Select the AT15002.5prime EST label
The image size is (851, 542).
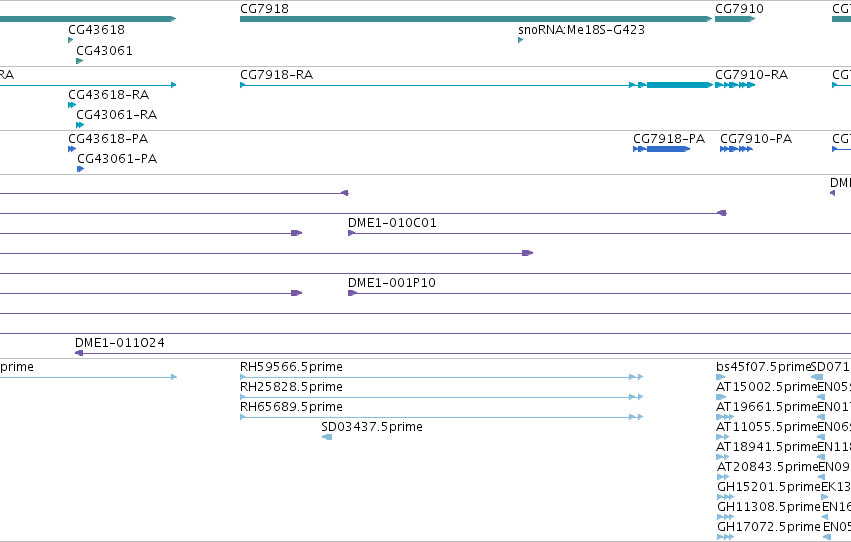click(766, 387)
